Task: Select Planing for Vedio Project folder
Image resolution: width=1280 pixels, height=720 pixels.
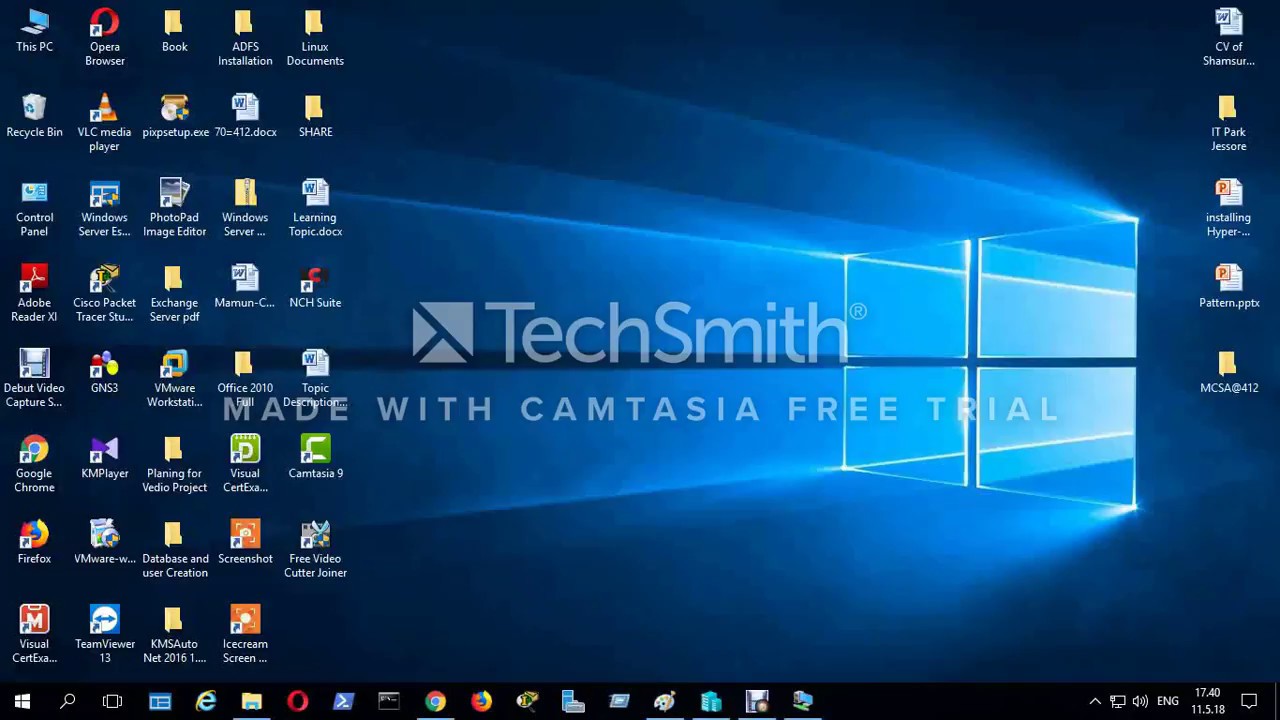Action: tap(175, 465)
